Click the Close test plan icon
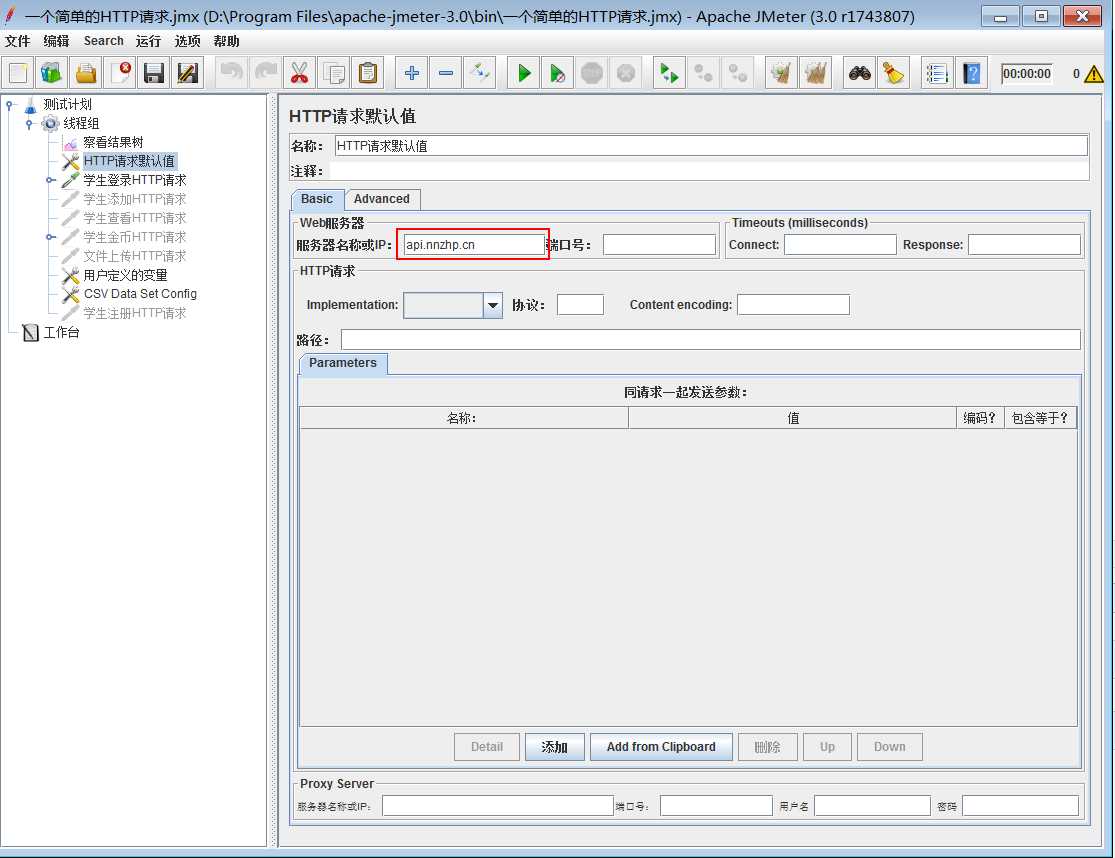The width and height of the screenshot is (1115, 858). [120, 73]
